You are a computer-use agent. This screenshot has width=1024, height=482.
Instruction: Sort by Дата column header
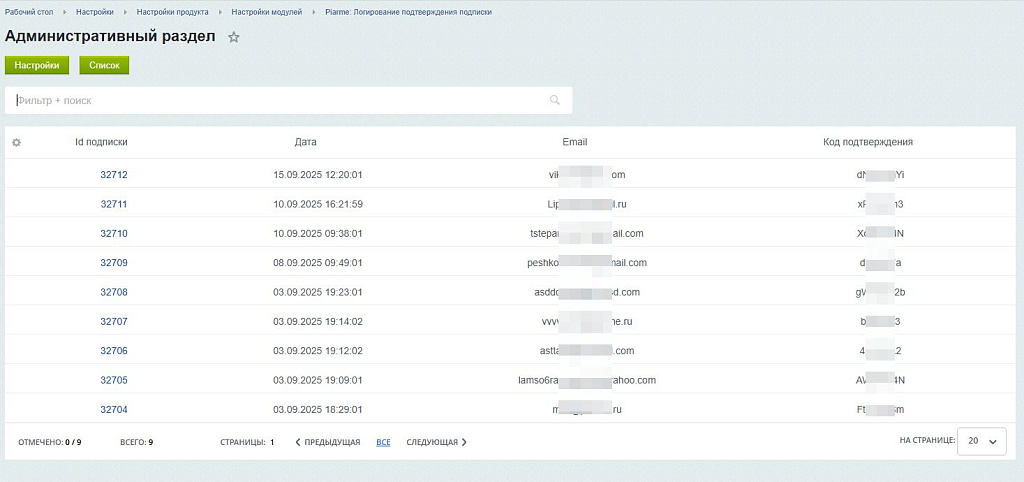(x=306, y=142)
